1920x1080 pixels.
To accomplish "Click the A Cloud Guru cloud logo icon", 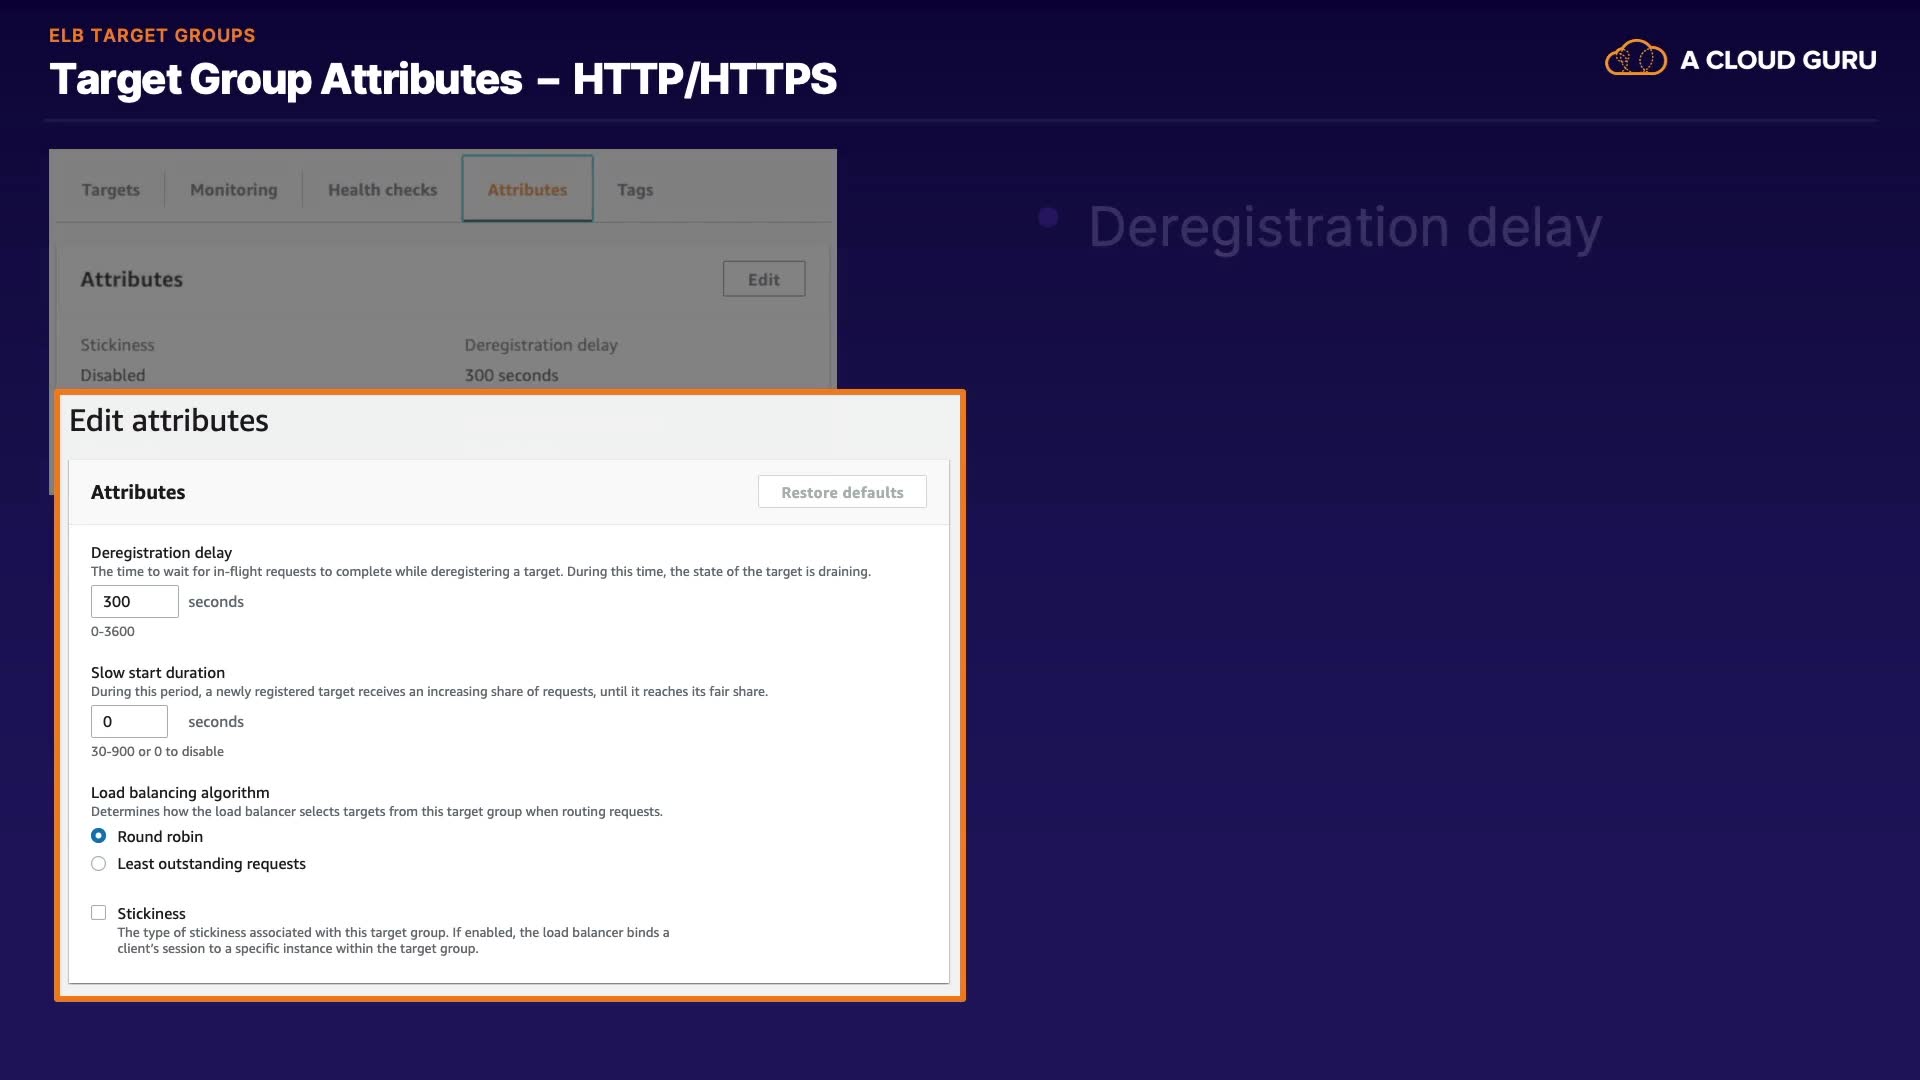I will (x=1635, y=59).
